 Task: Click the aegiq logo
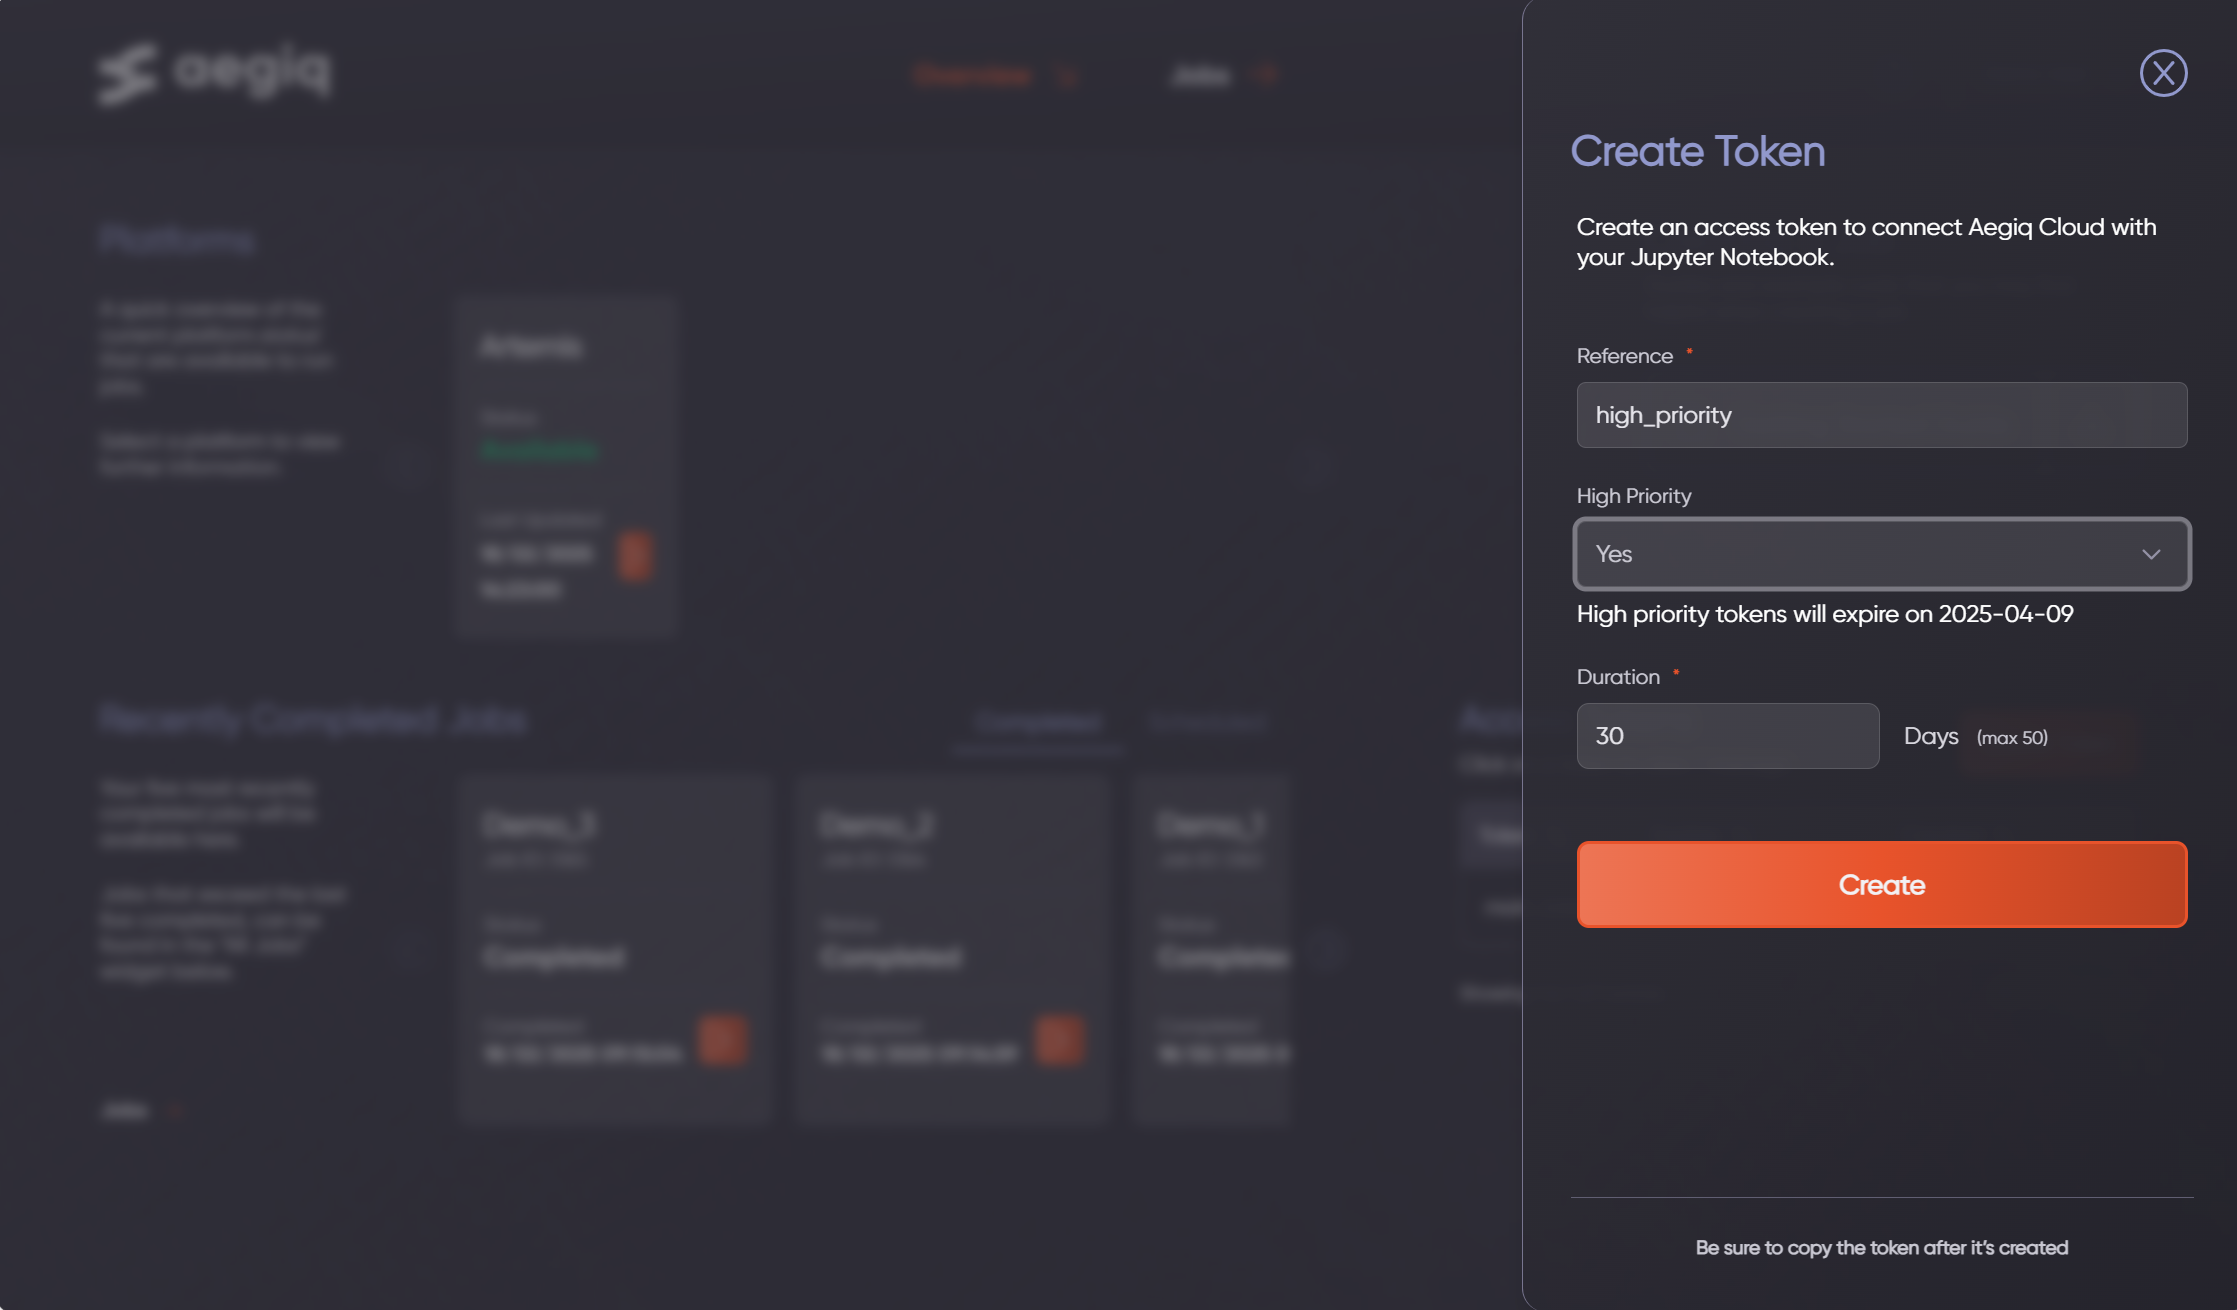point(215,73)
